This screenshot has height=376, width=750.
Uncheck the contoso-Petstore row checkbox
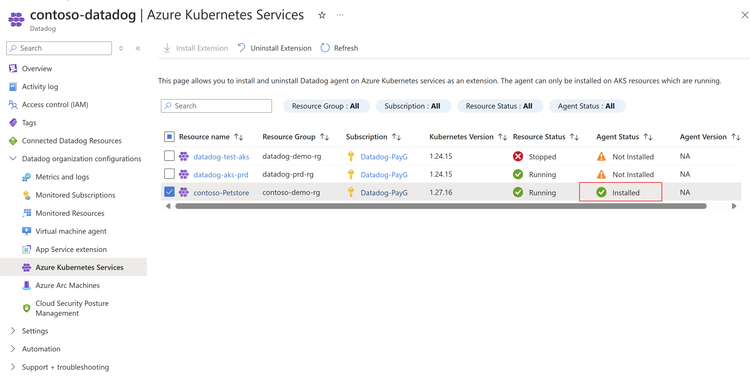[x=169, y=192]
